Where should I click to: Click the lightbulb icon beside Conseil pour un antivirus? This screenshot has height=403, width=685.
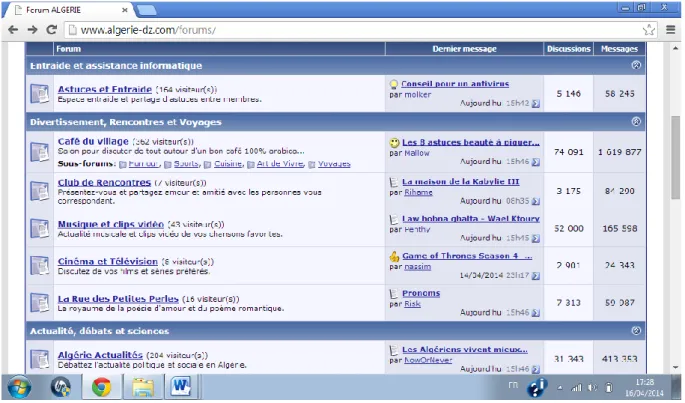click(x=394, y=84)
